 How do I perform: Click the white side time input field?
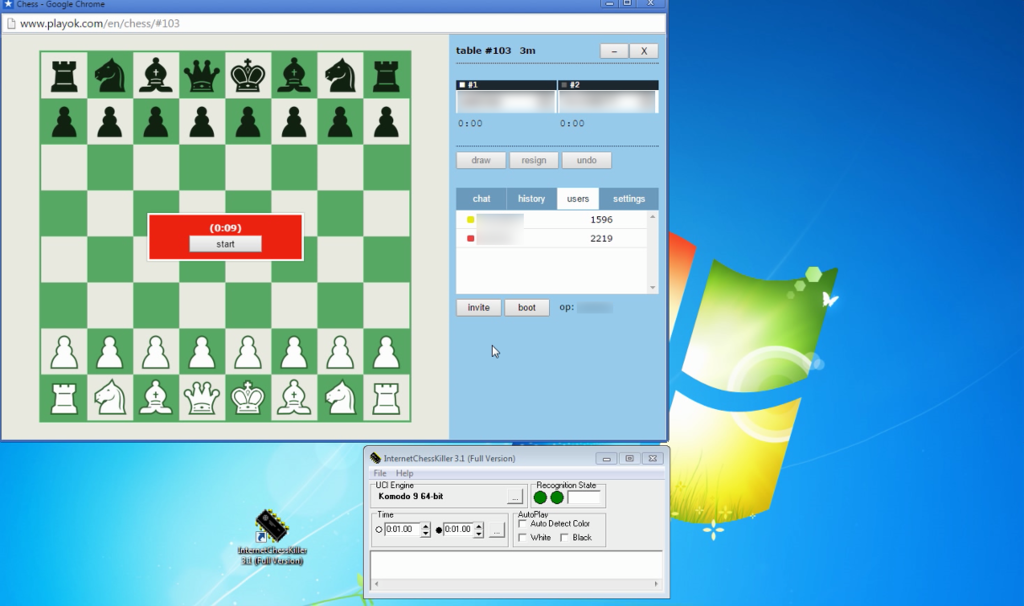[x=402, y=530]
